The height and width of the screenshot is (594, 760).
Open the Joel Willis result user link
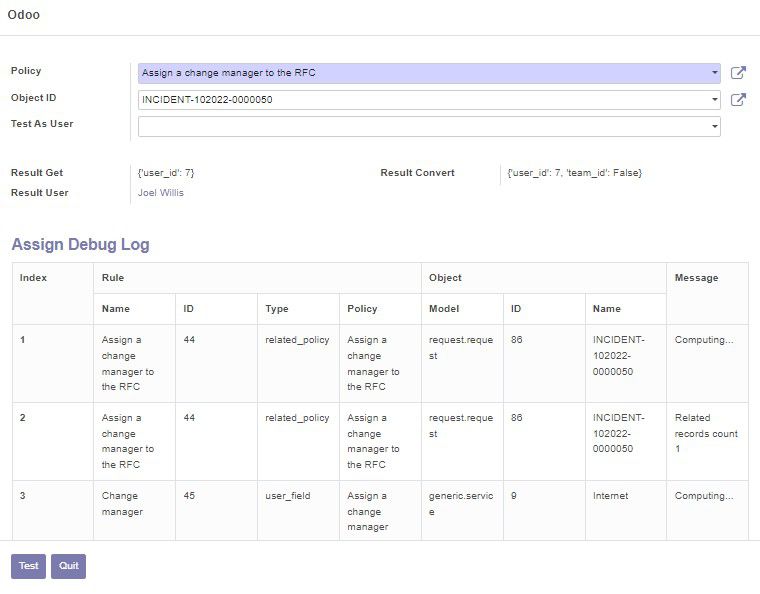coord(160,193)
